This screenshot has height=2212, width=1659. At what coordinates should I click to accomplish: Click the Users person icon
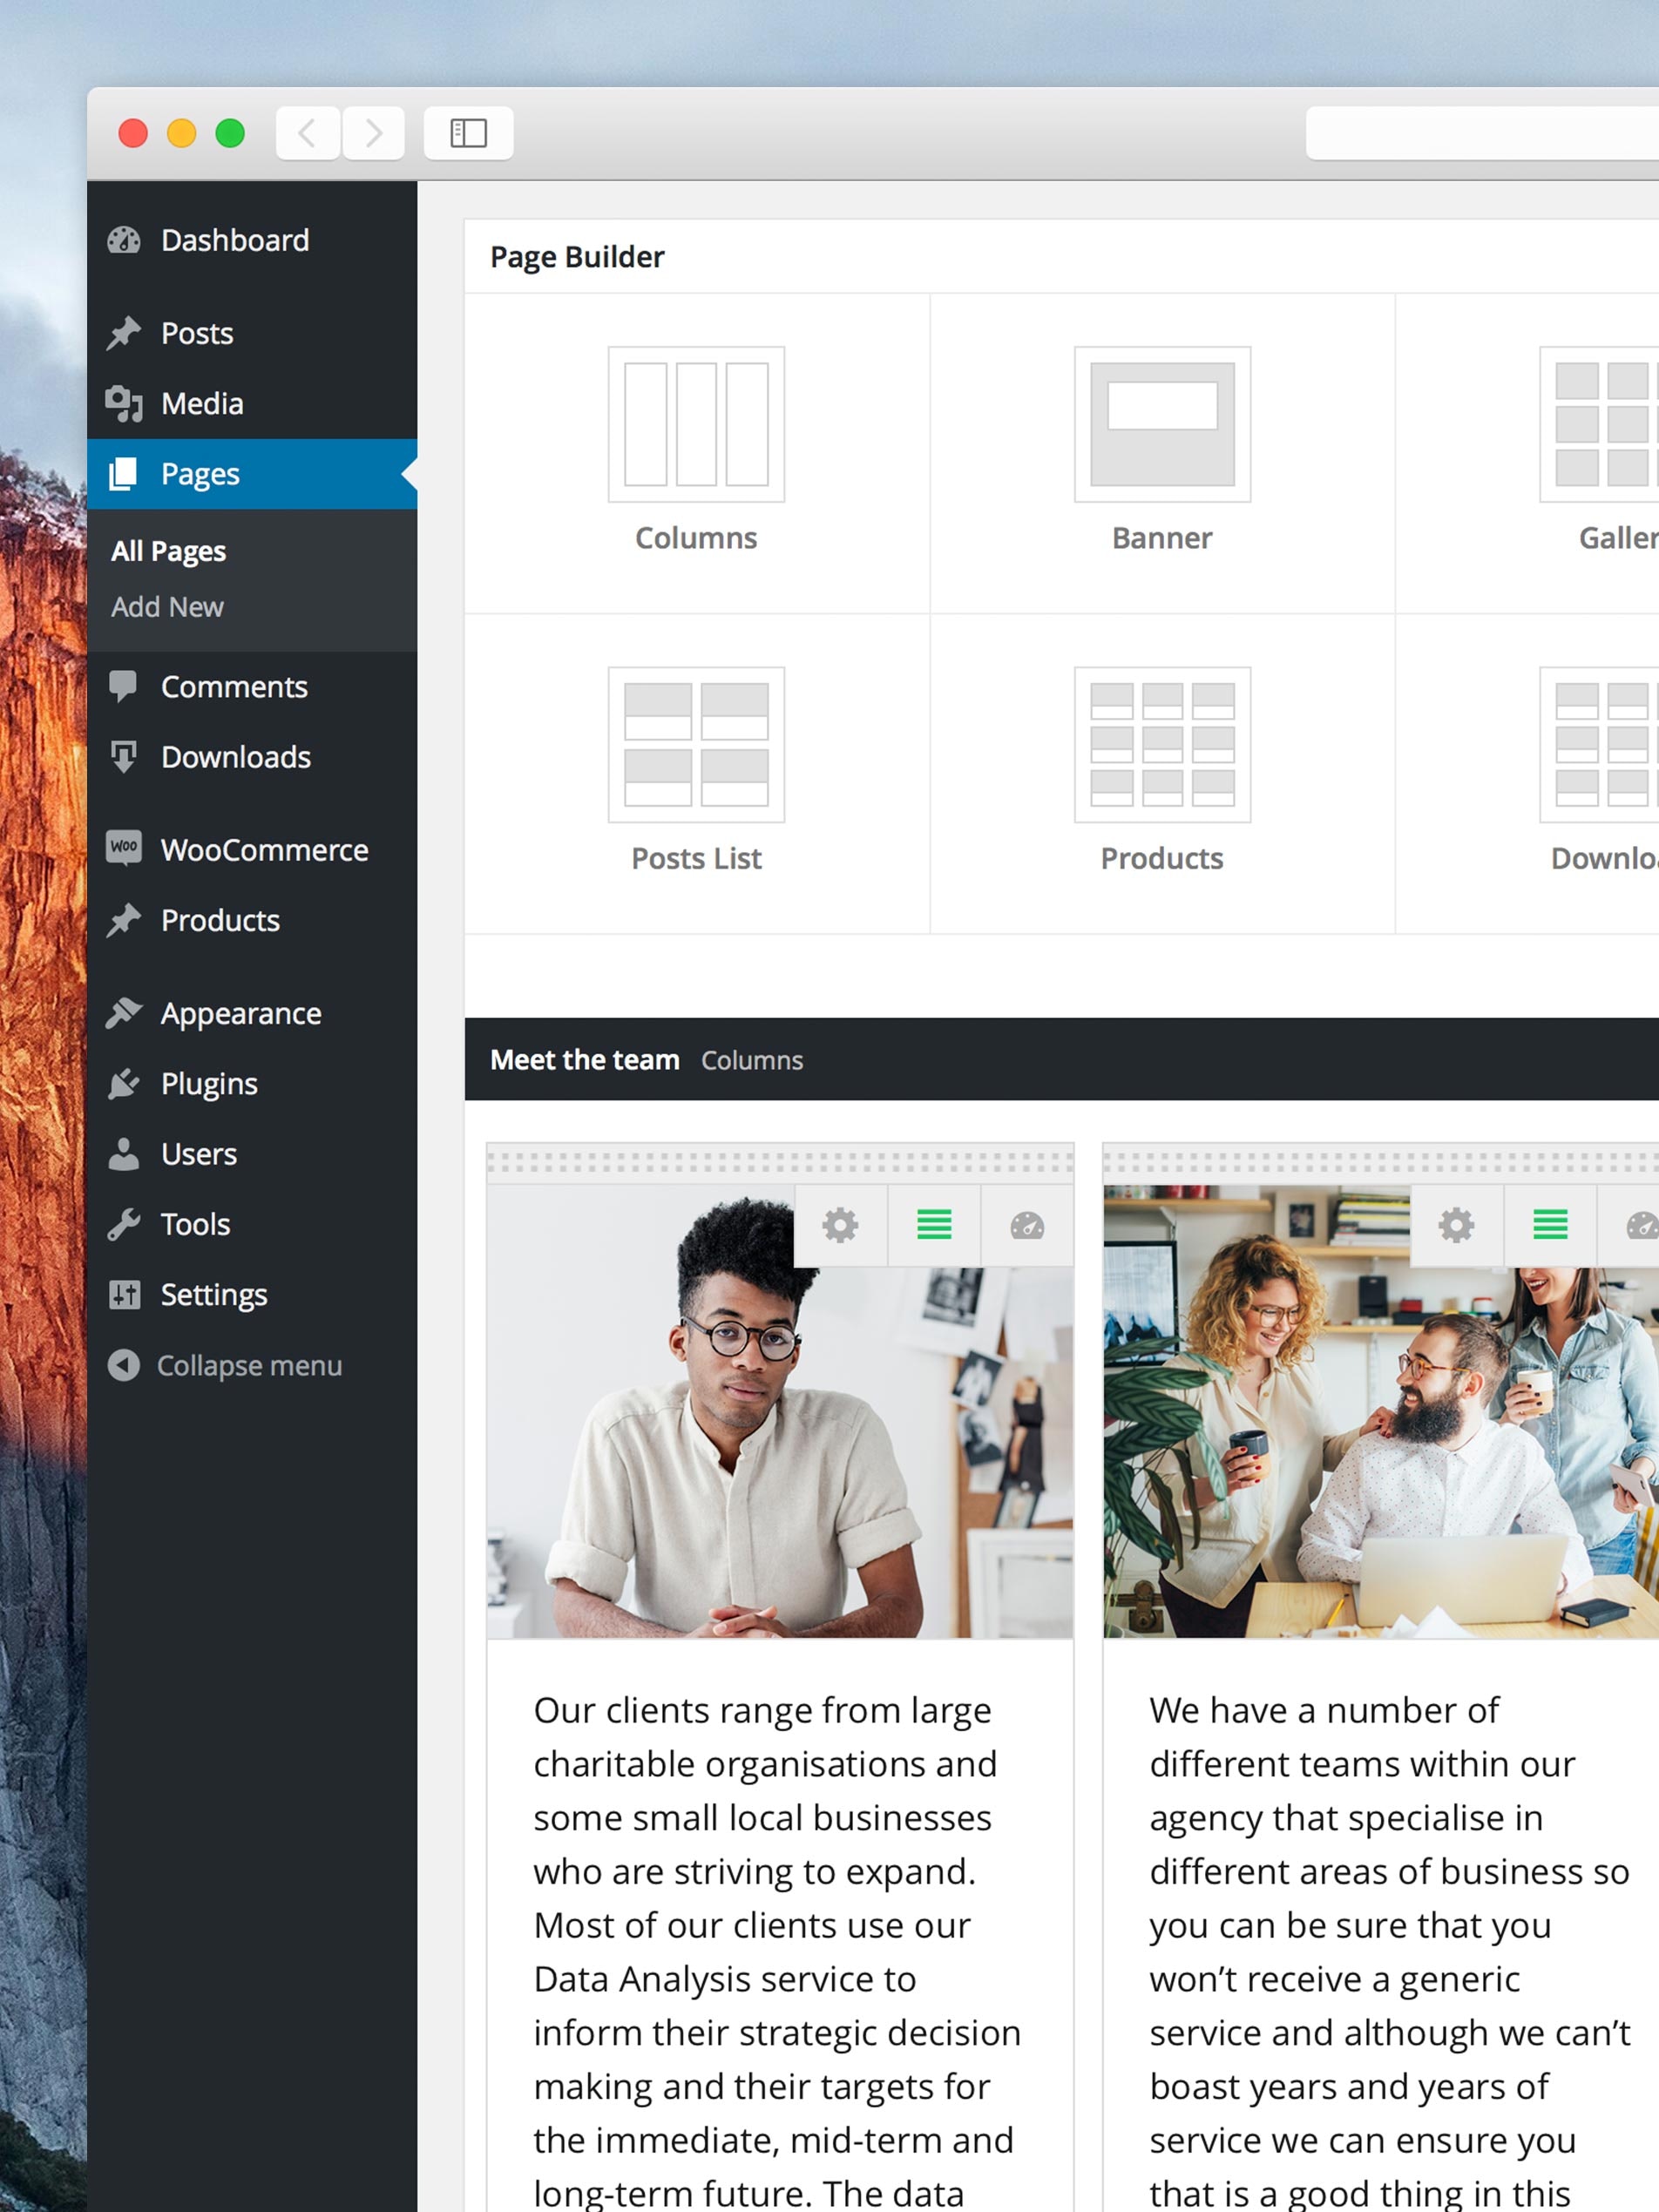tap(124, 1154)
